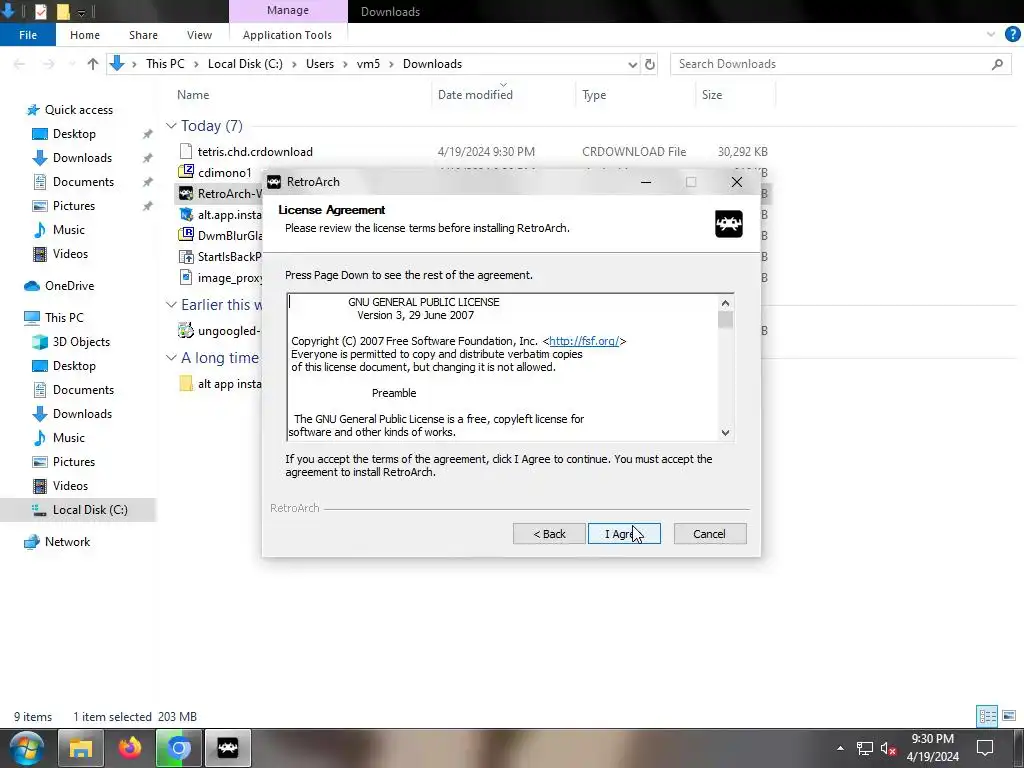Select the ungoogled-chromium file icon

[x=186, y=330]
